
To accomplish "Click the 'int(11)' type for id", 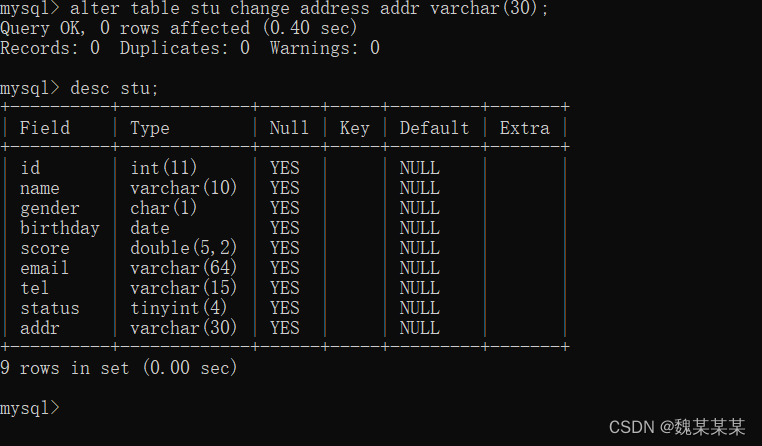I will click(164, 168).
